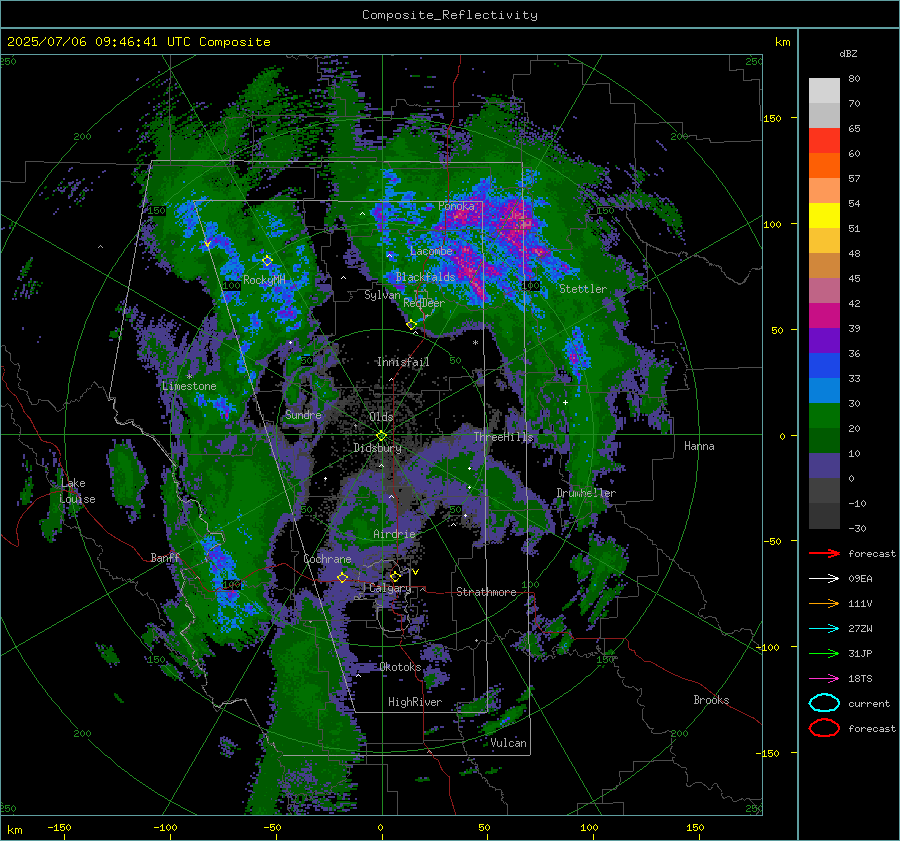
Task: Click the yellow diamond marker below Cochrane
Action: (343, 577)
